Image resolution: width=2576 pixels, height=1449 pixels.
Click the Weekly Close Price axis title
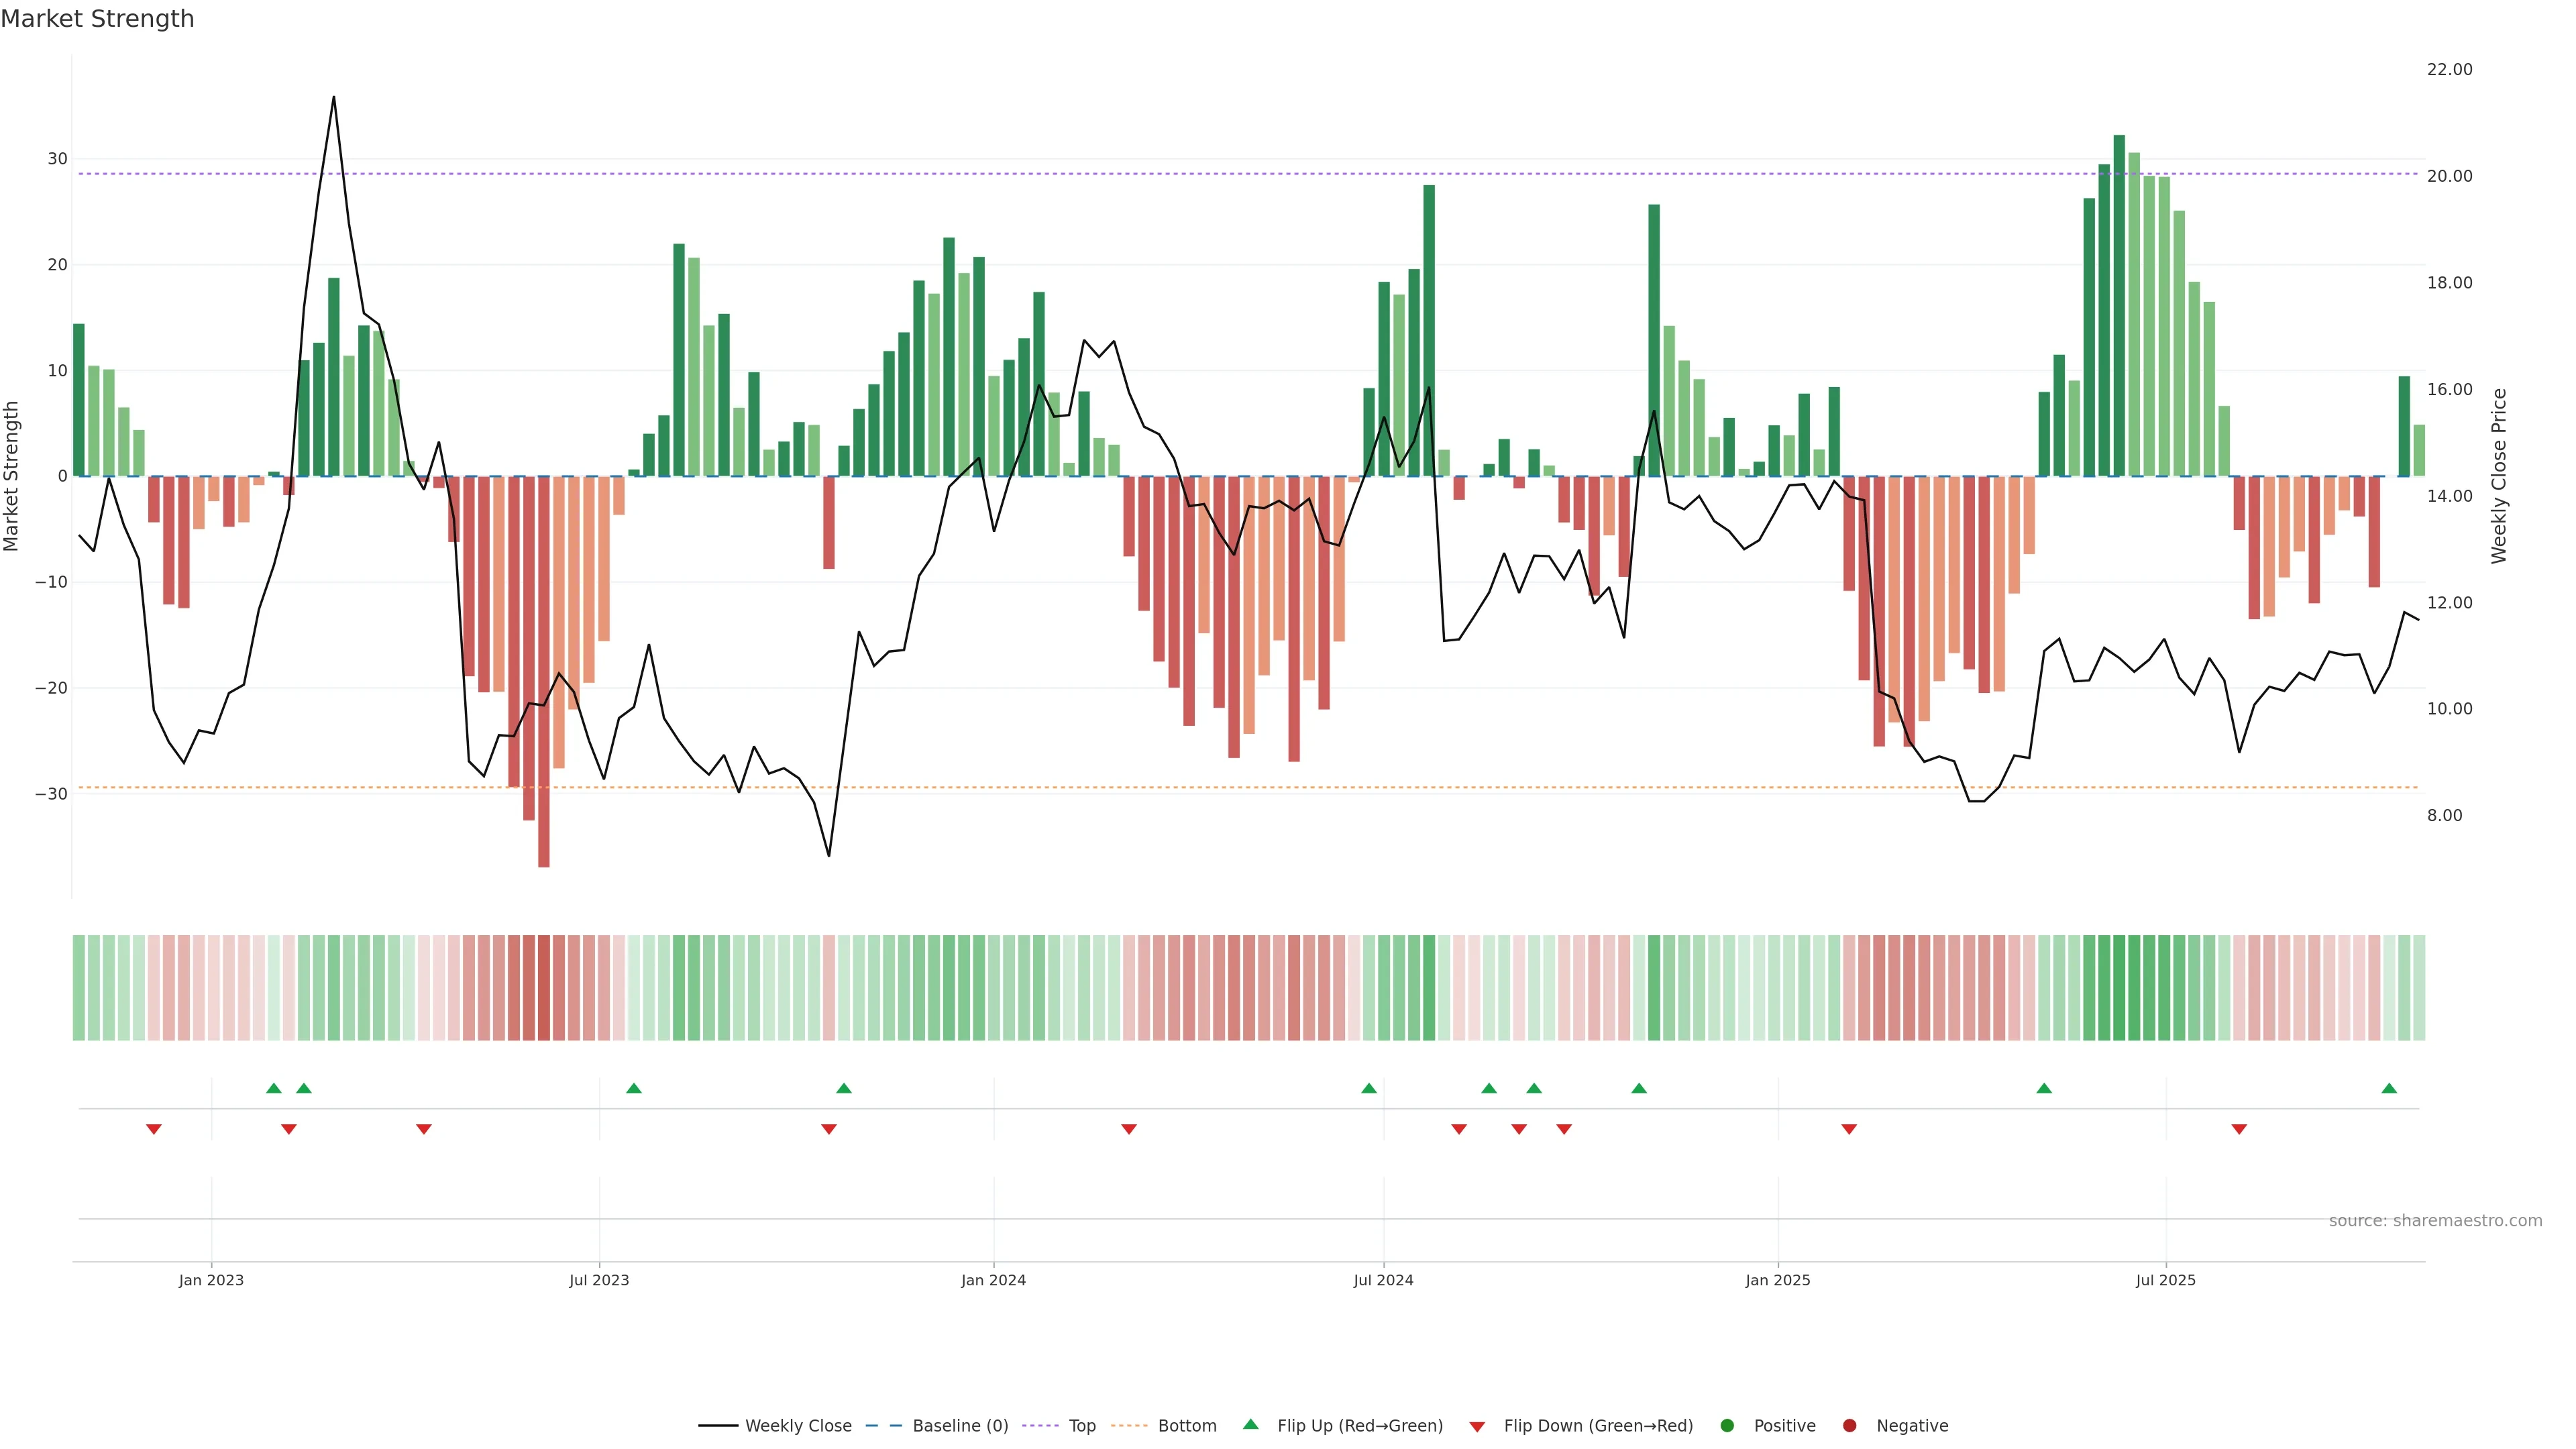[2499, 476]
